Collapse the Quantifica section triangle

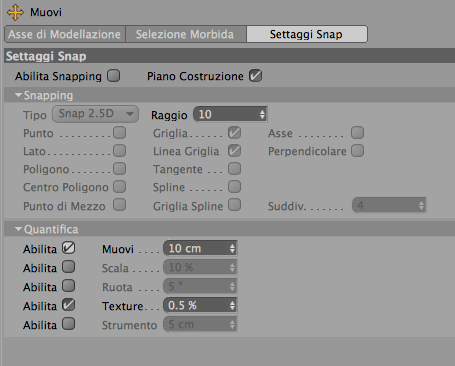18,229
